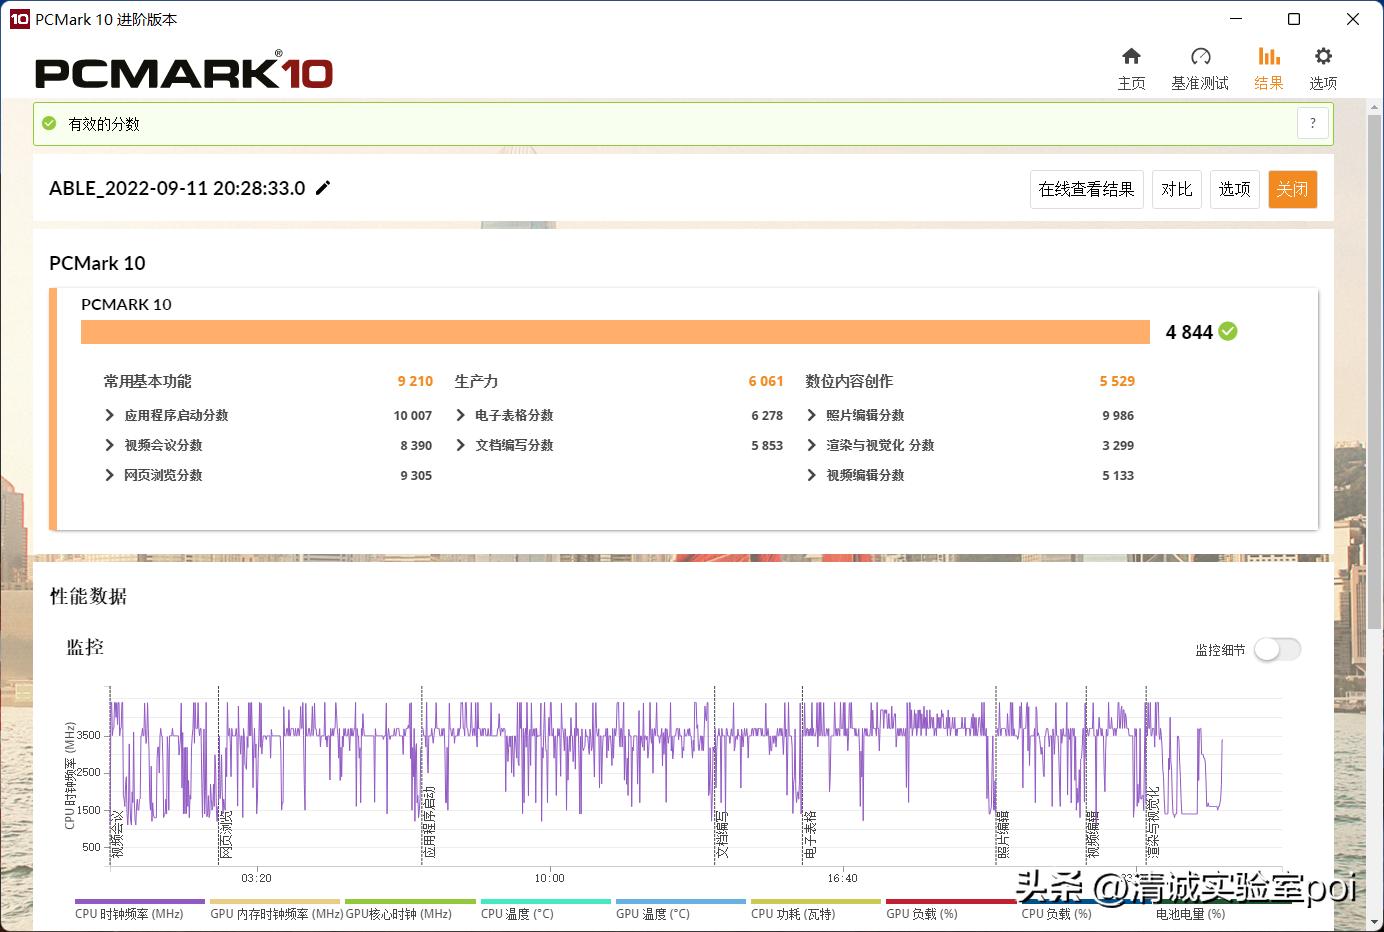This screenshot has width=1384, height=932.
Task: Click the 网页浏览 marker in the chart
Action: click(226, 834)
